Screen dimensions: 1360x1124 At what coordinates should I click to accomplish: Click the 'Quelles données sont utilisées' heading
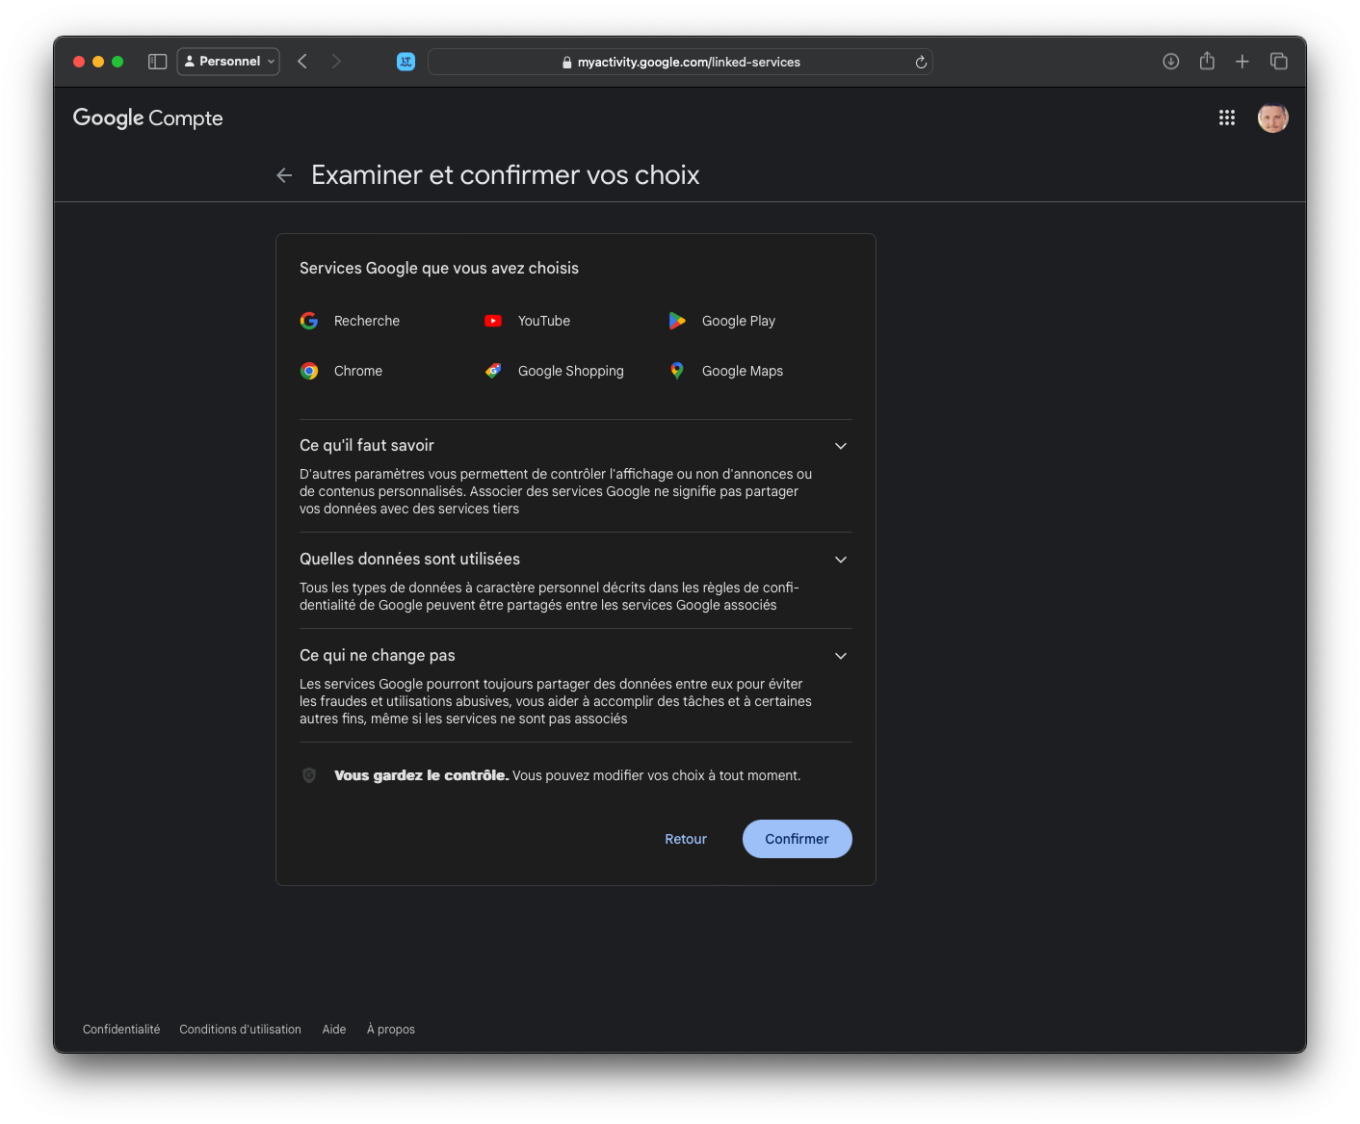coord(410,559)
